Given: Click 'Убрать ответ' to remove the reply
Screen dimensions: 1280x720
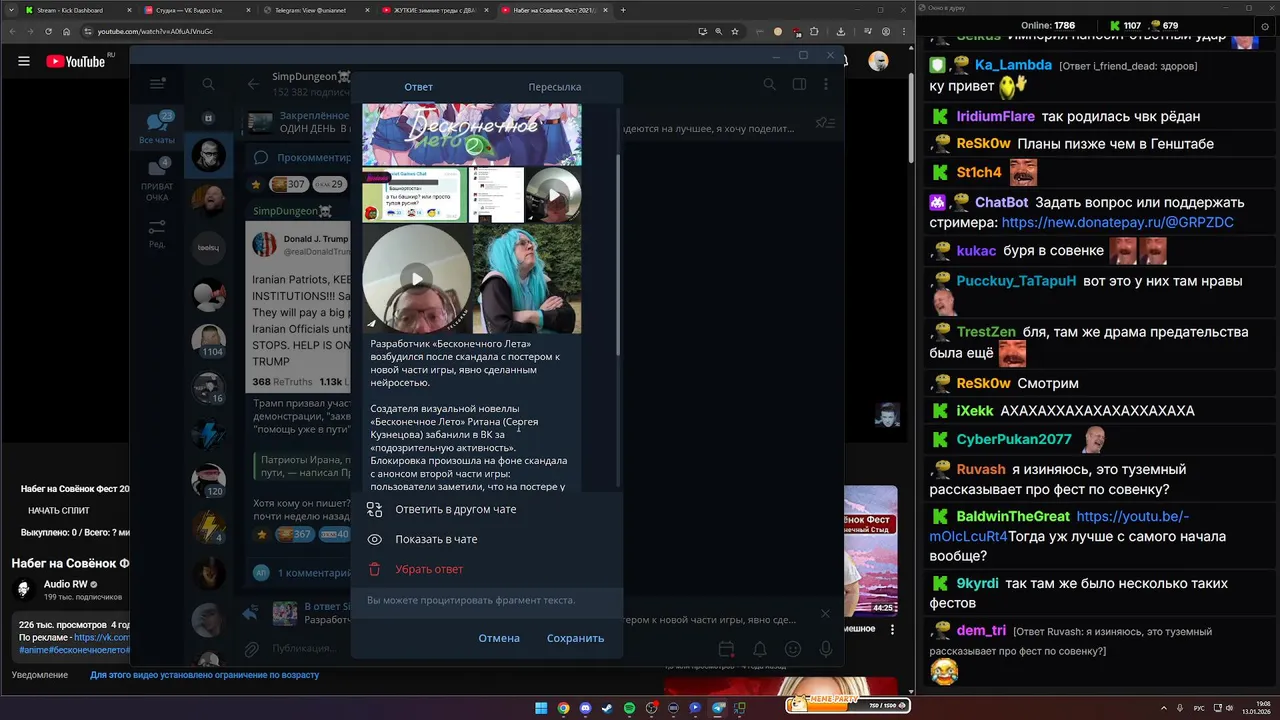Looking at the screenshot, I should tap(429, 569).
